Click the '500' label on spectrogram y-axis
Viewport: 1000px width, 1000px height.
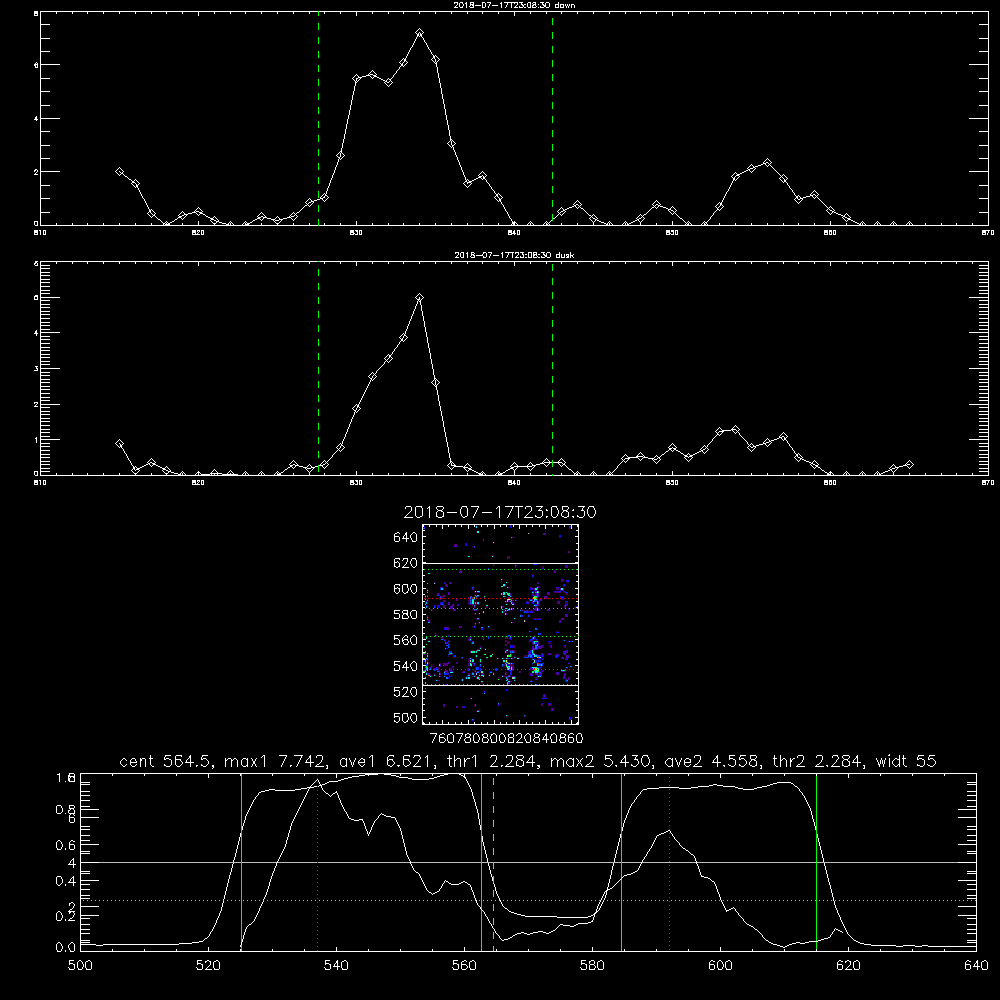[406, 717]
